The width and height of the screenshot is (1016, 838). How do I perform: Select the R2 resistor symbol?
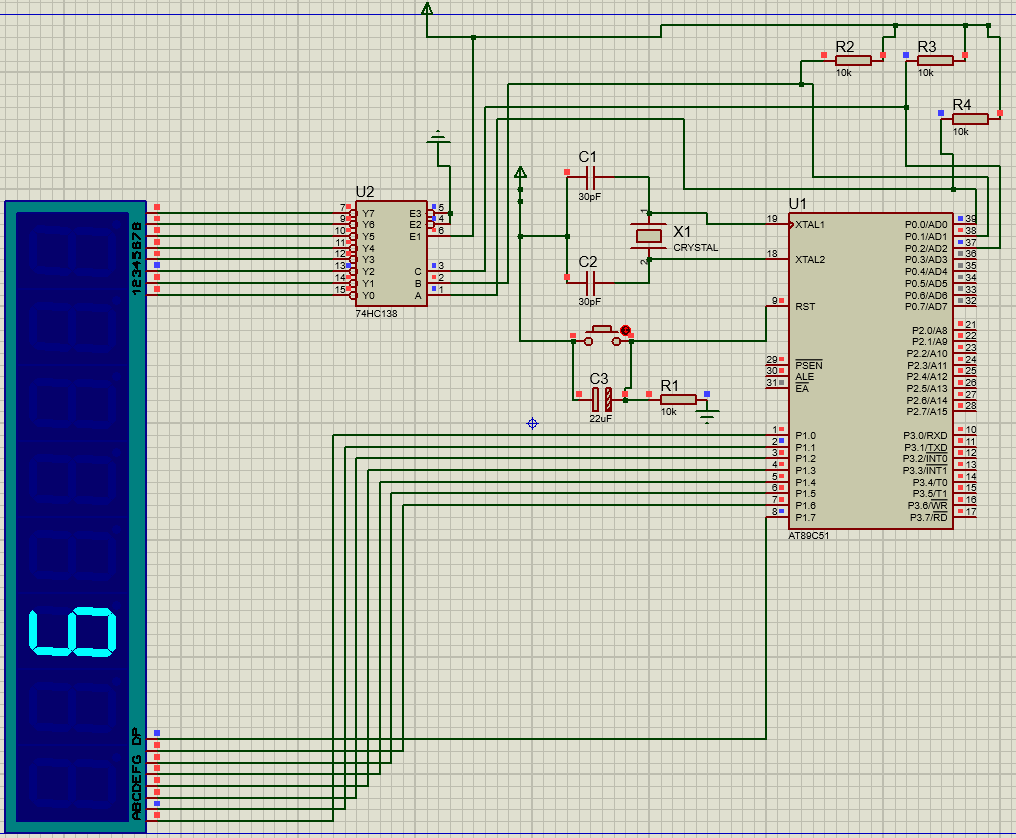853,60
